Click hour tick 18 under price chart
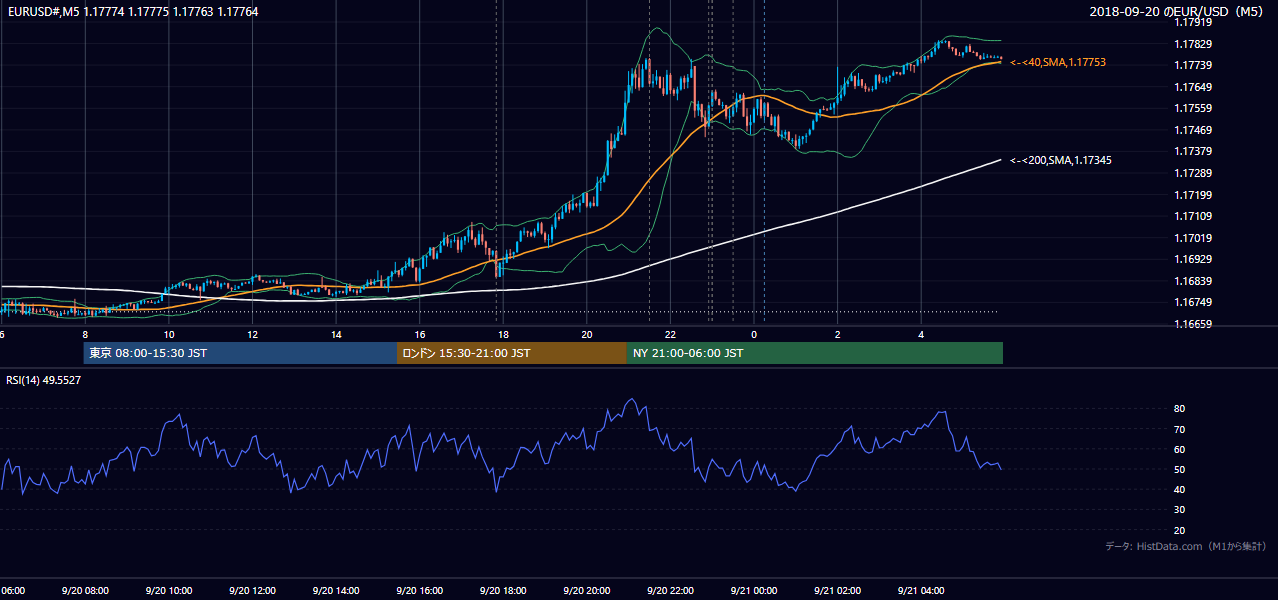The image size is (1278, 600). pyautogui.click(x=503, y=334)
